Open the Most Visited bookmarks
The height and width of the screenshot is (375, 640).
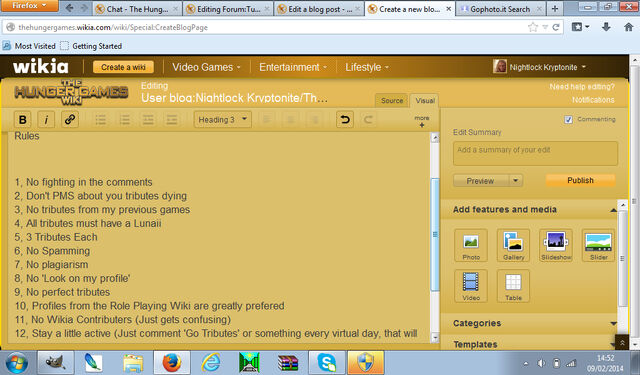pyautogui.click(x=29, y=46)
